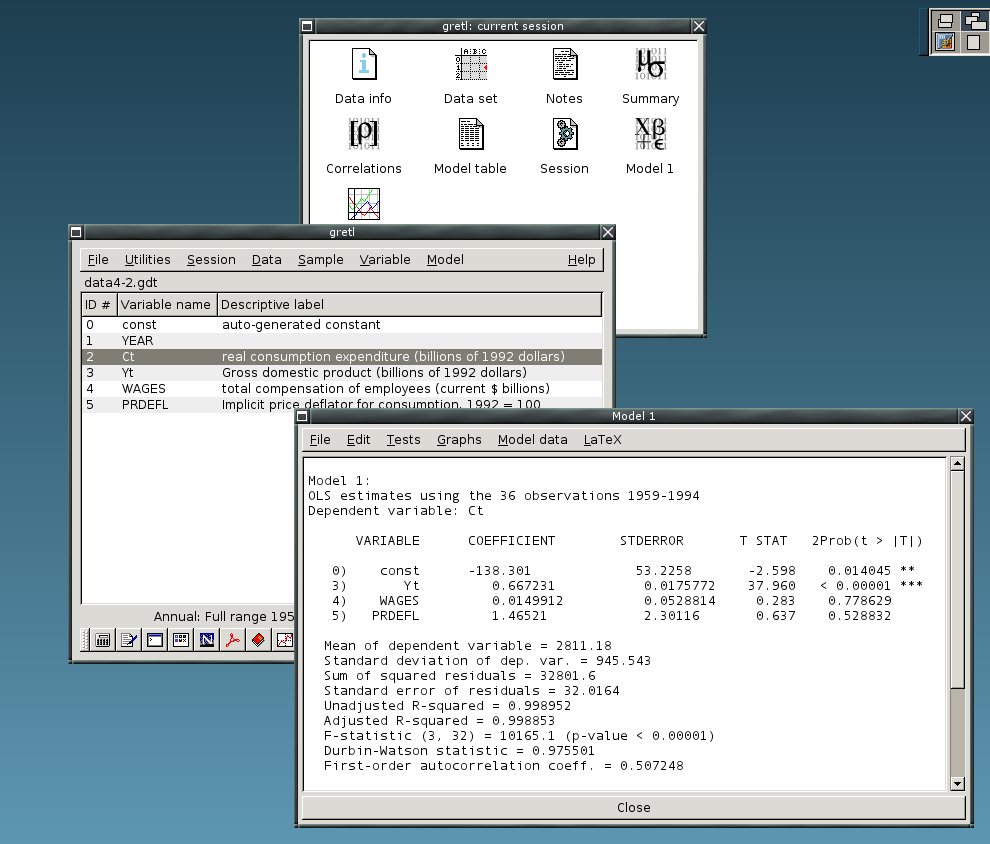
Task: Click the upper-right desktop pager workspace
Action: (x=974, y=22)
